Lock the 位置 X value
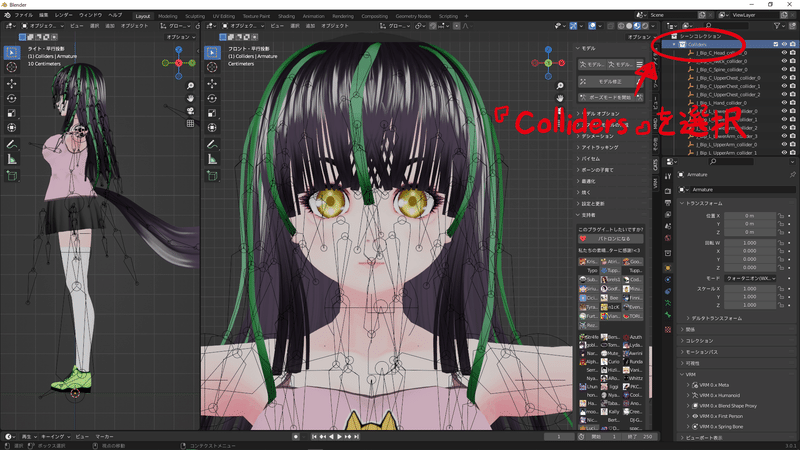Screen dimensions: 800x450 click(x=781, y=216)
